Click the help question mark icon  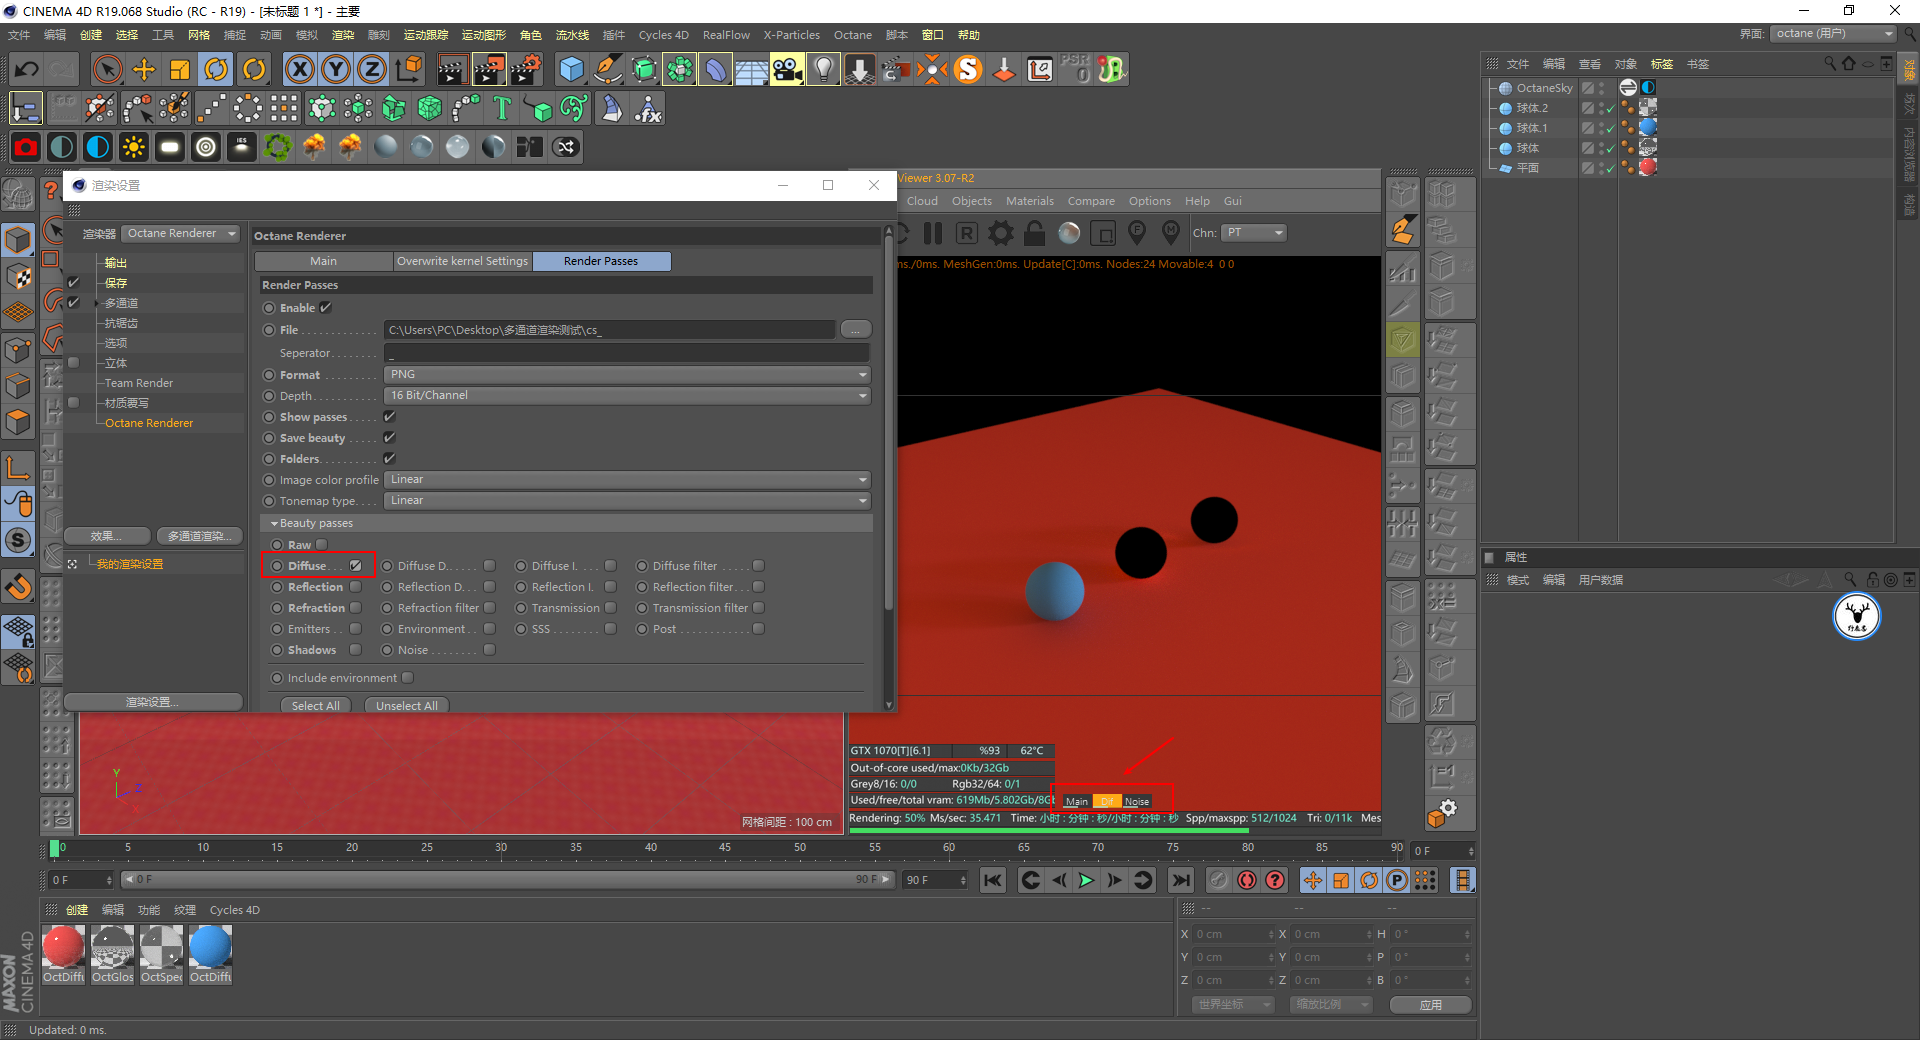(1275, 880)
